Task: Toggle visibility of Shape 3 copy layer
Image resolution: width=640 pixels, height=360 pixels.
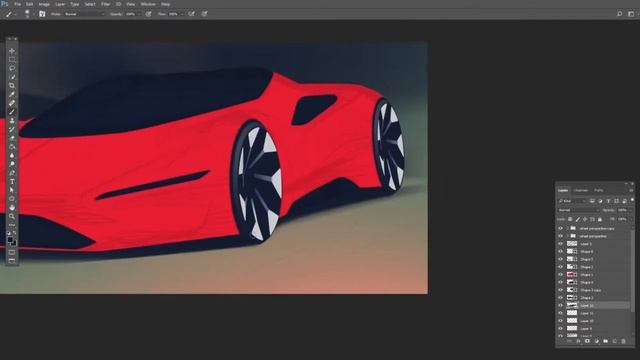Action: (560, 290)
